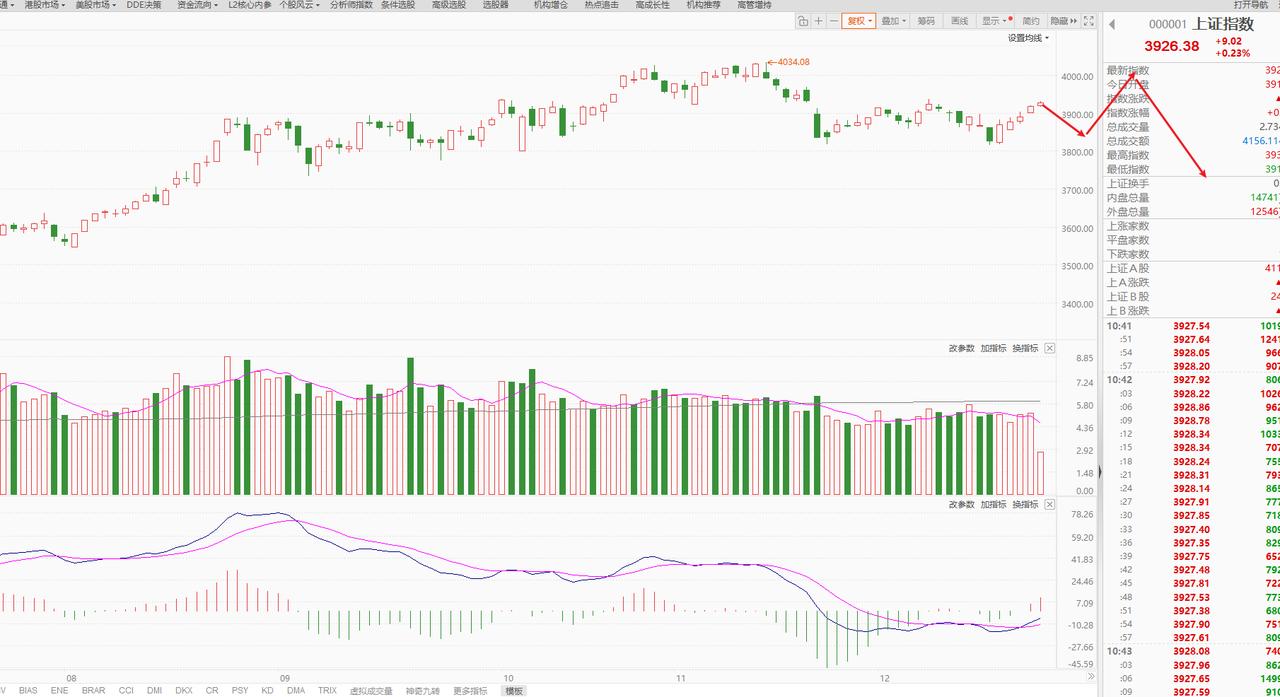
Task: Expand 资金流向 menu
Action: 197,5
